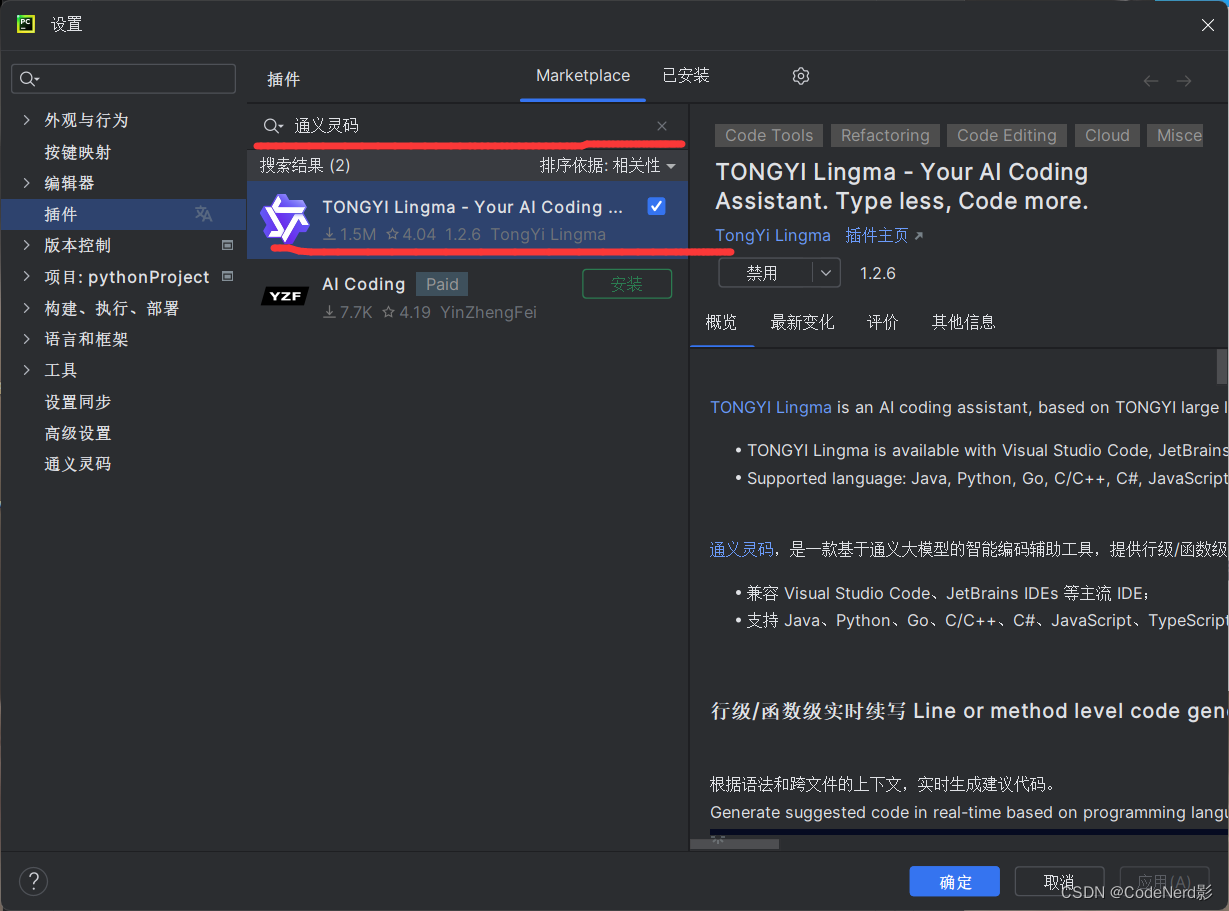Expand the 外观与行为 tree node
This screenshot has width=1229, height=911.
(26, 120)
